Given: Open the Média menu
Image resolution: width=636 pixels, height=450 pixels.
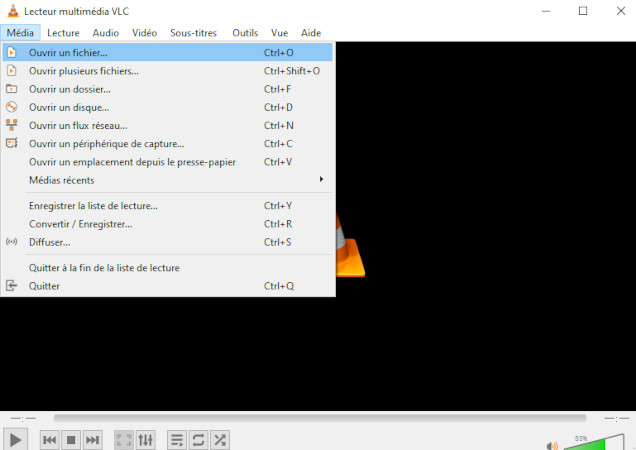Looking at the screenshot, I should tap(20, 33).
